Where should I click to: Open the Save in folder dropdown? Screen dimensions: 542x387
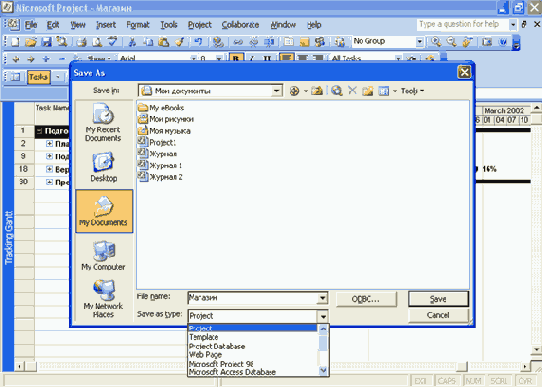click(276, 91)
